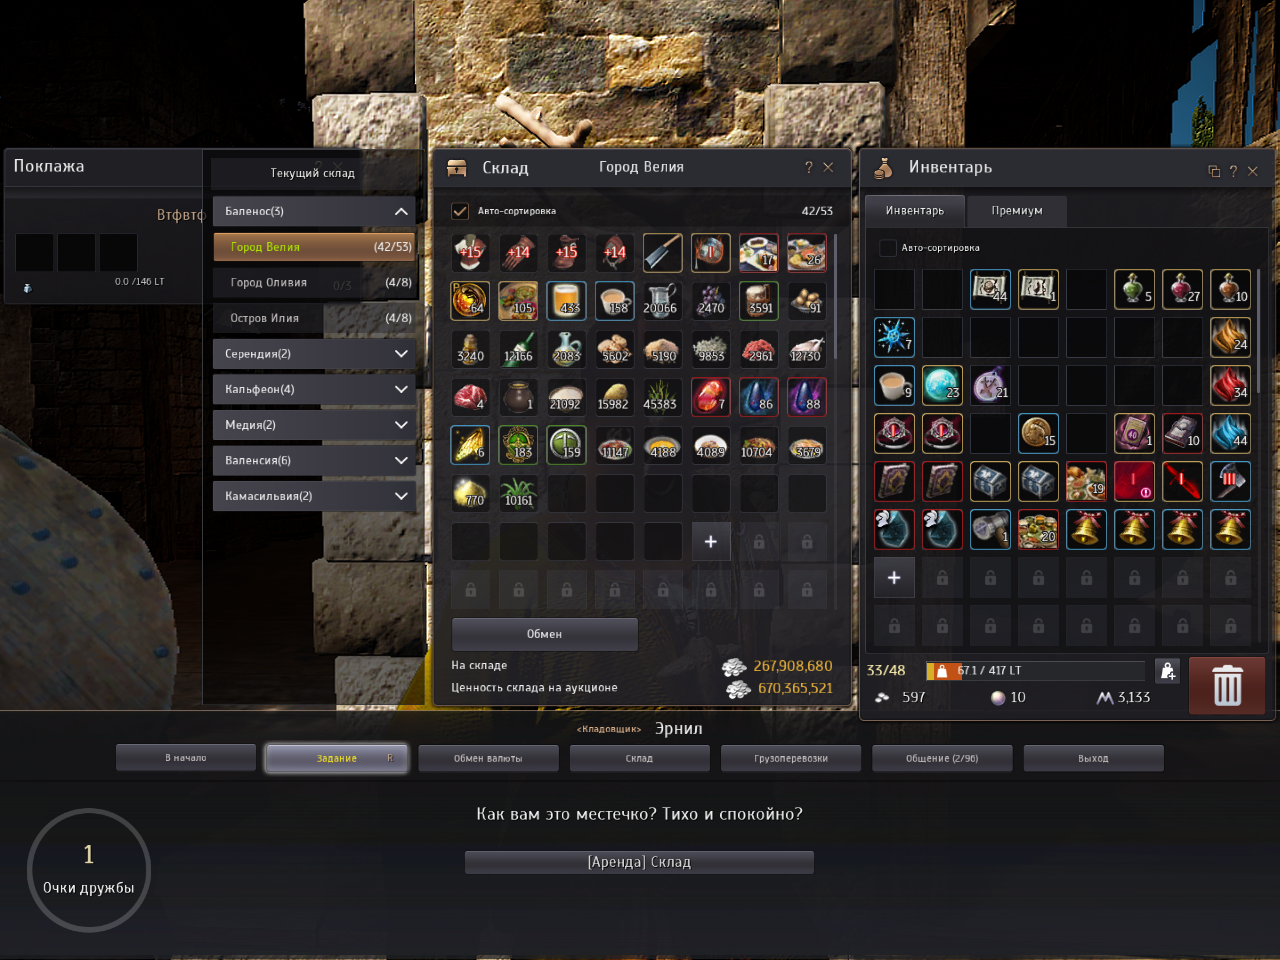Select Город Оливия warehouse
The height and width of the screenshot is (960, 1280).
[314, 283]
